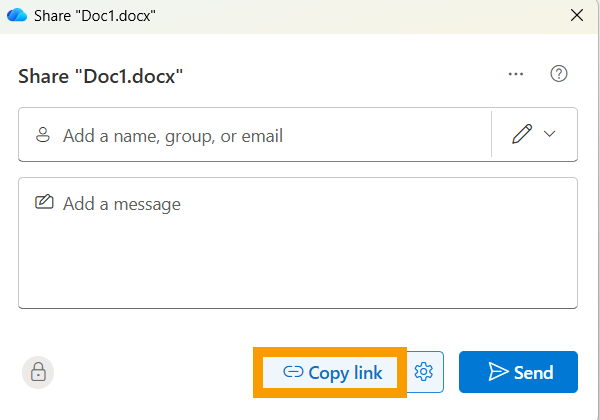Click the "Copy link" text label

(345, 373)
